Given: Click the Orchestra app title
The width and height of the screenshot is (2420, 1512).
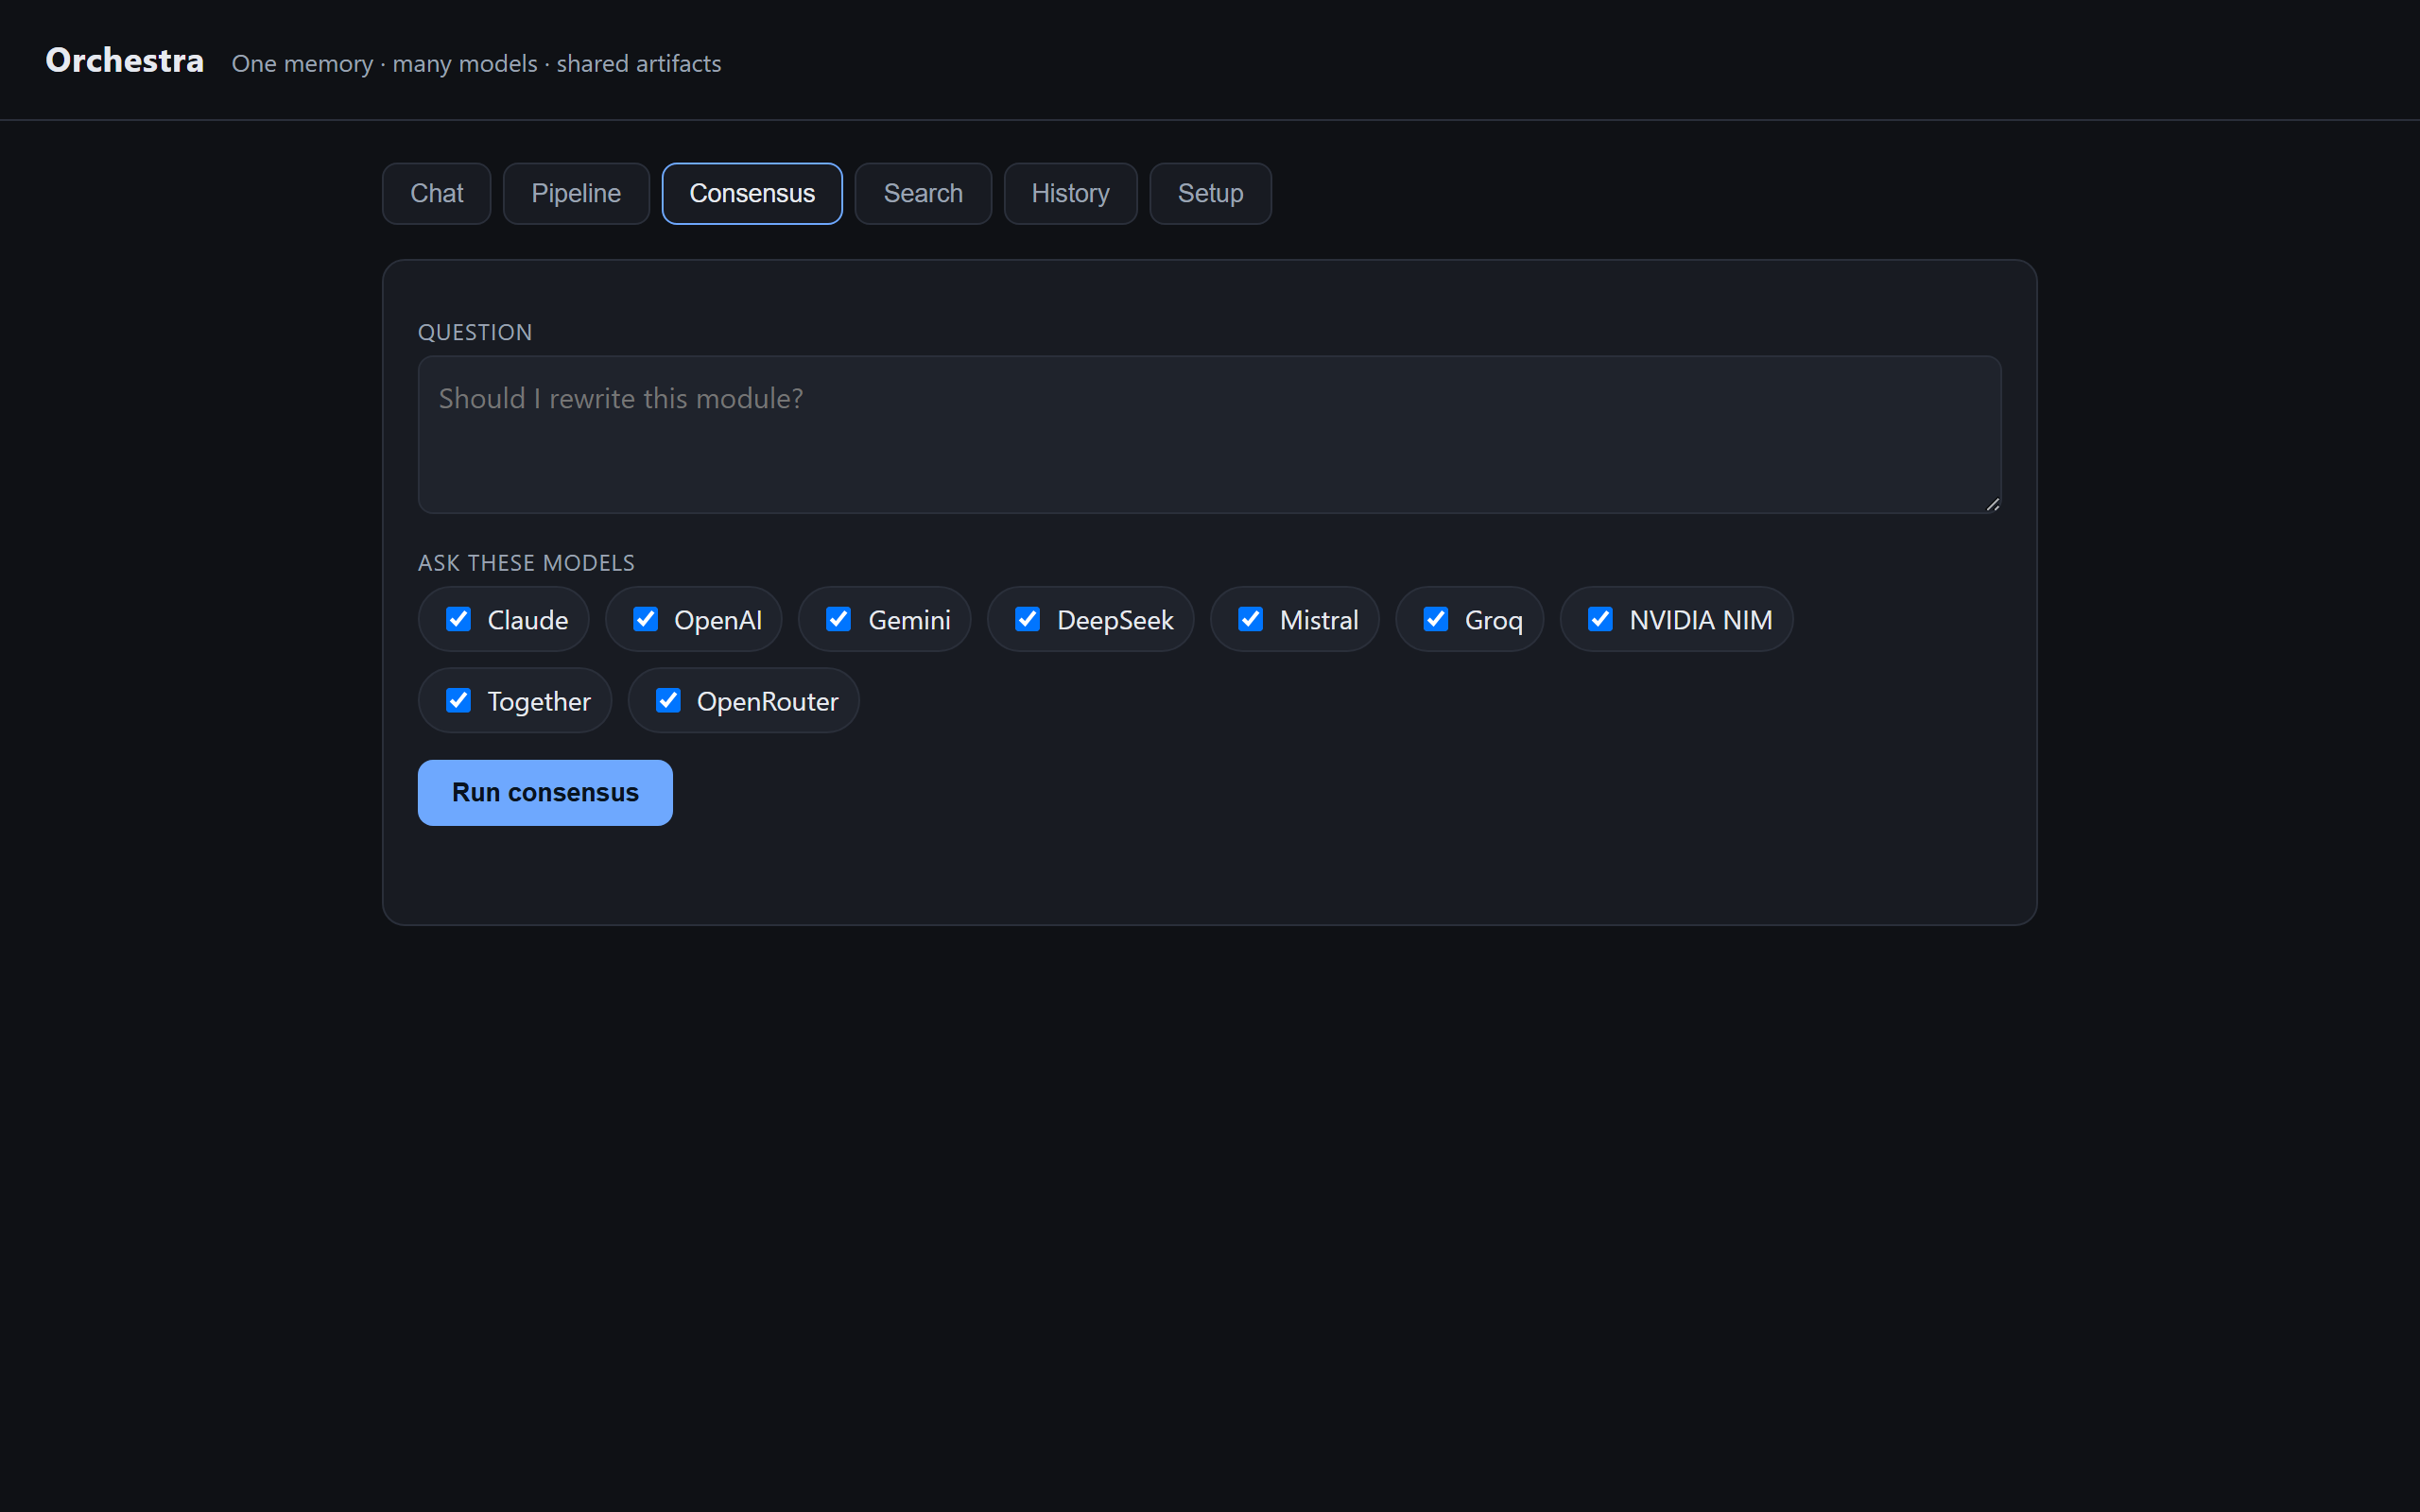Looking at the screenshot, I should [125, 61].
